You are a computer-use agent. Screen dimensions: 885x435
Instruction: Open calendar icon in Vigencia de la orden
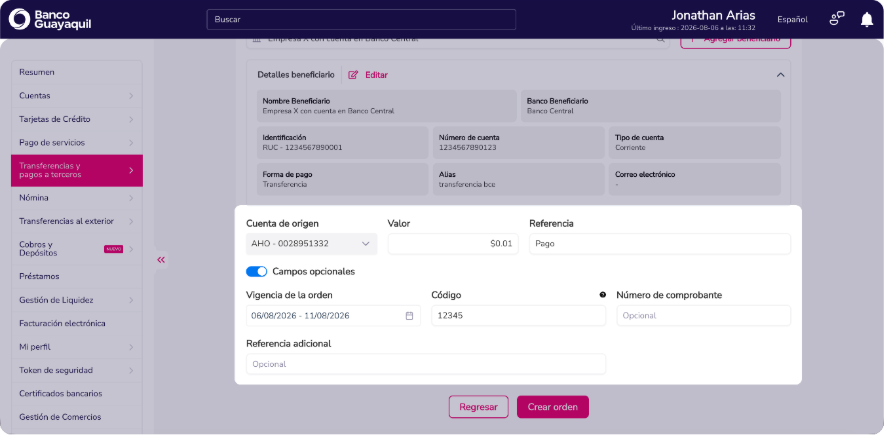coord(409,316)
